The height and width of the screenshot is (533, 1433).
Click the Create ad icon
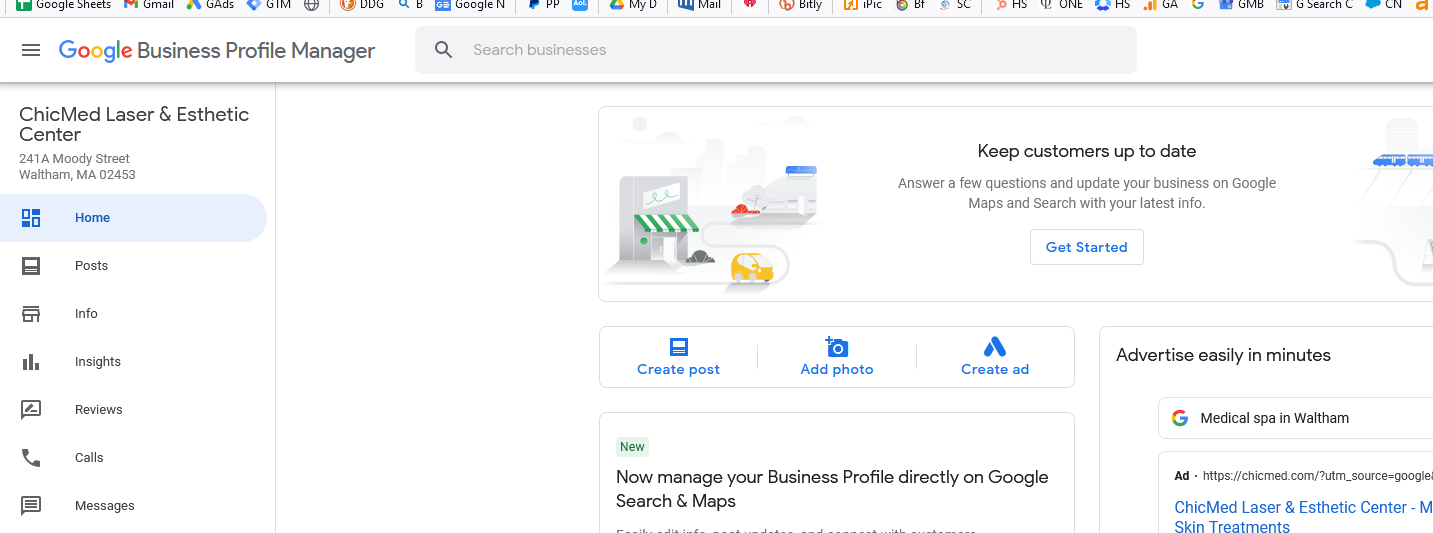(x=994, y=347)
